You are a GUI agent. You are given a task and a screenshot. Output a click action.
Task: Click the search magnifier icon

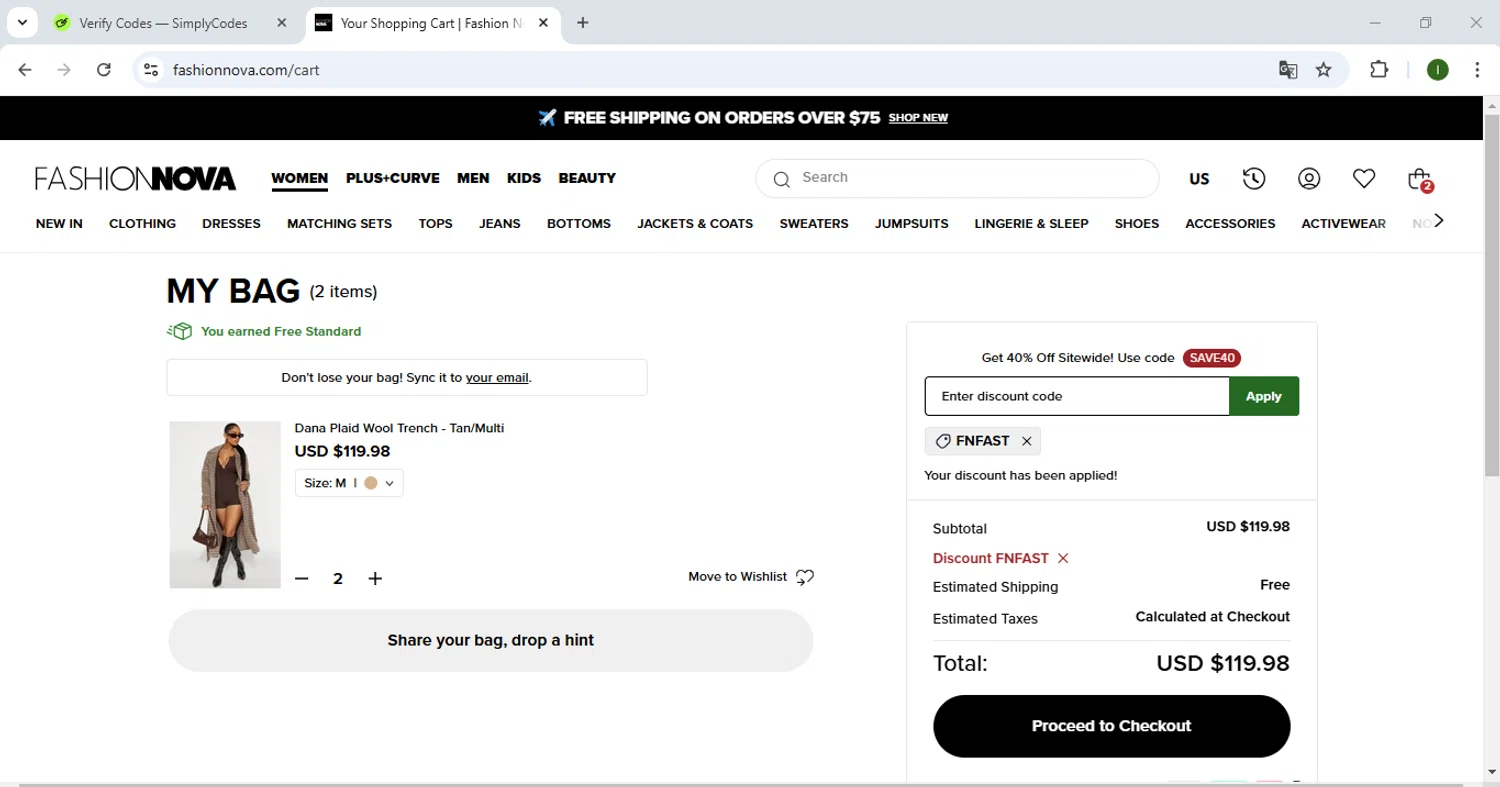782,179
